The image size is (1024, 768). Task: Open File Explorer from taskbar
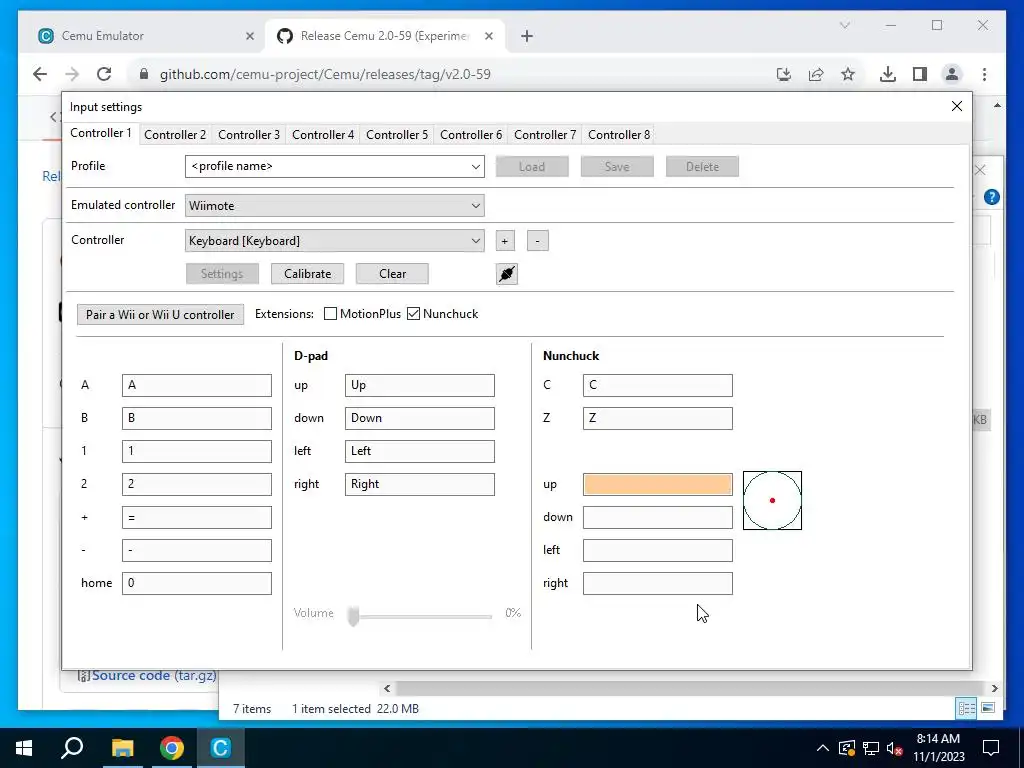point(122,748)
